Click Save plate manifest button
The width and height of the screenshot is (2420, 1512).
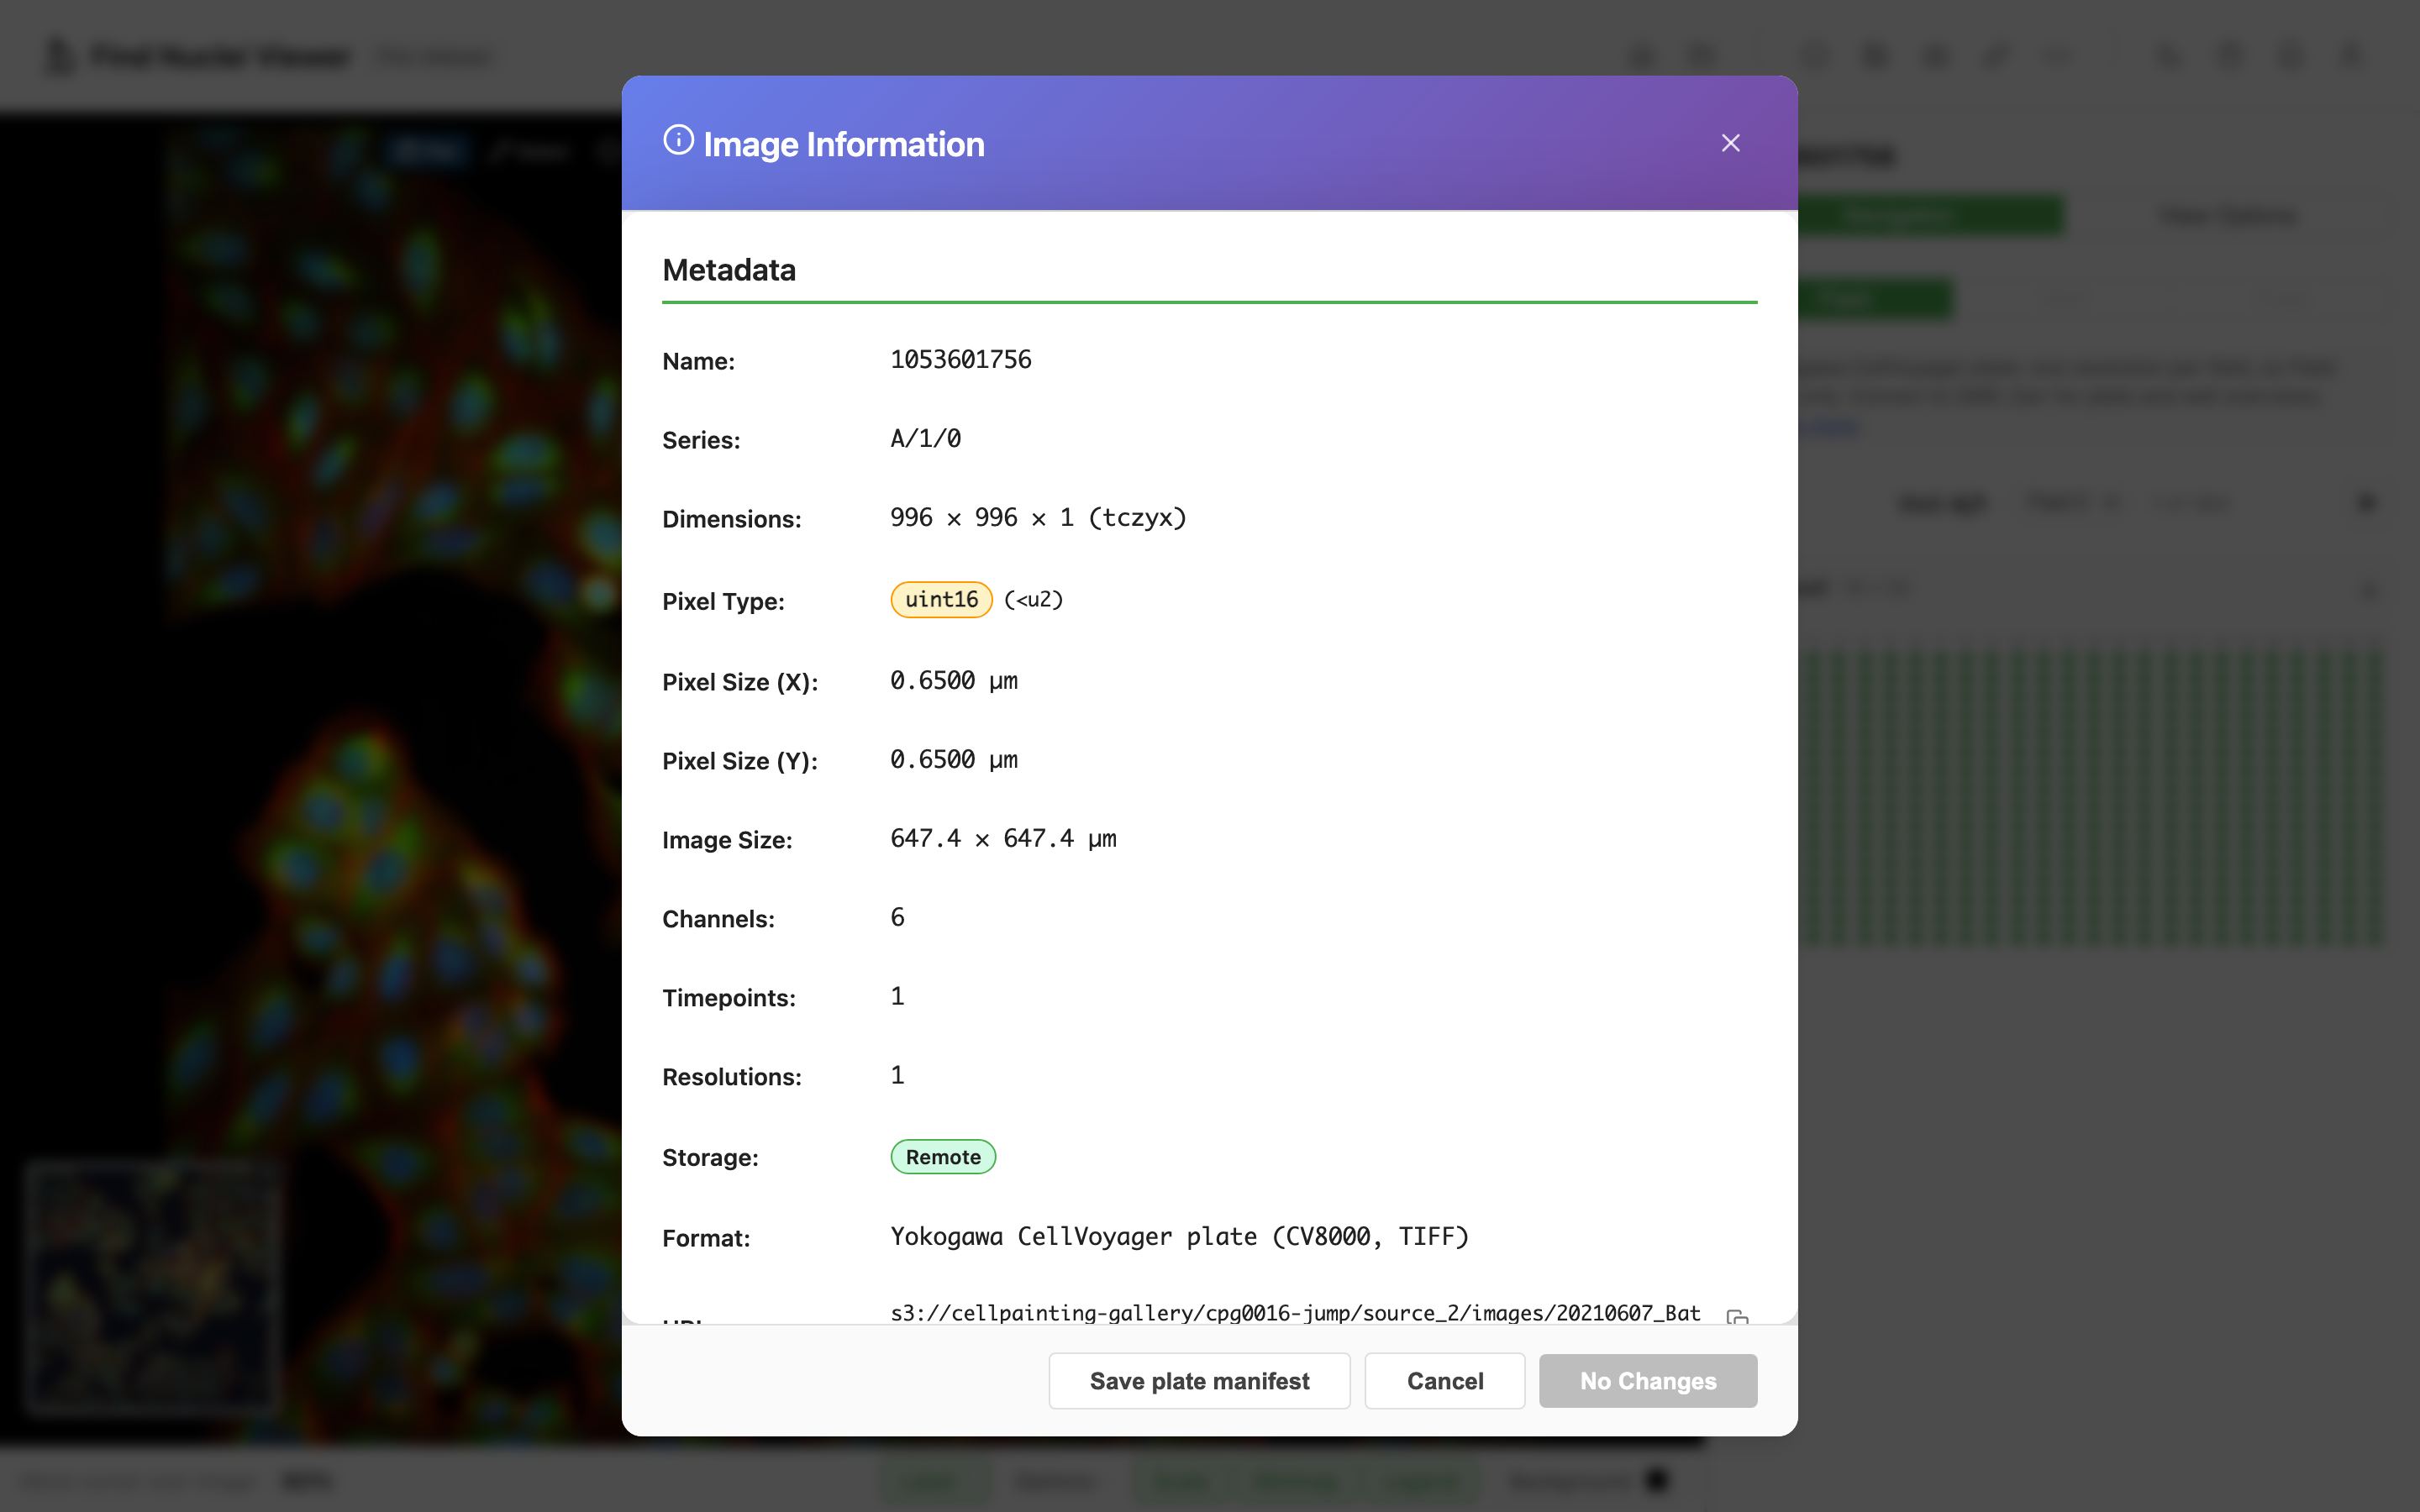pyautogui.click(x=1199, y=1381)
